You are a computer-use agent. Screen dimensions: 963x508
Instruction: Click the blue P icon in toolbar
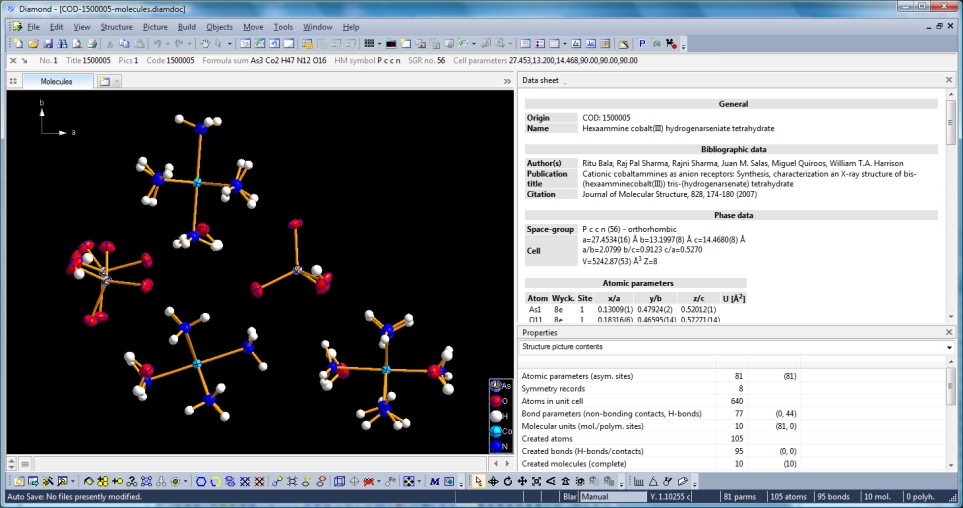pos(642,44)
